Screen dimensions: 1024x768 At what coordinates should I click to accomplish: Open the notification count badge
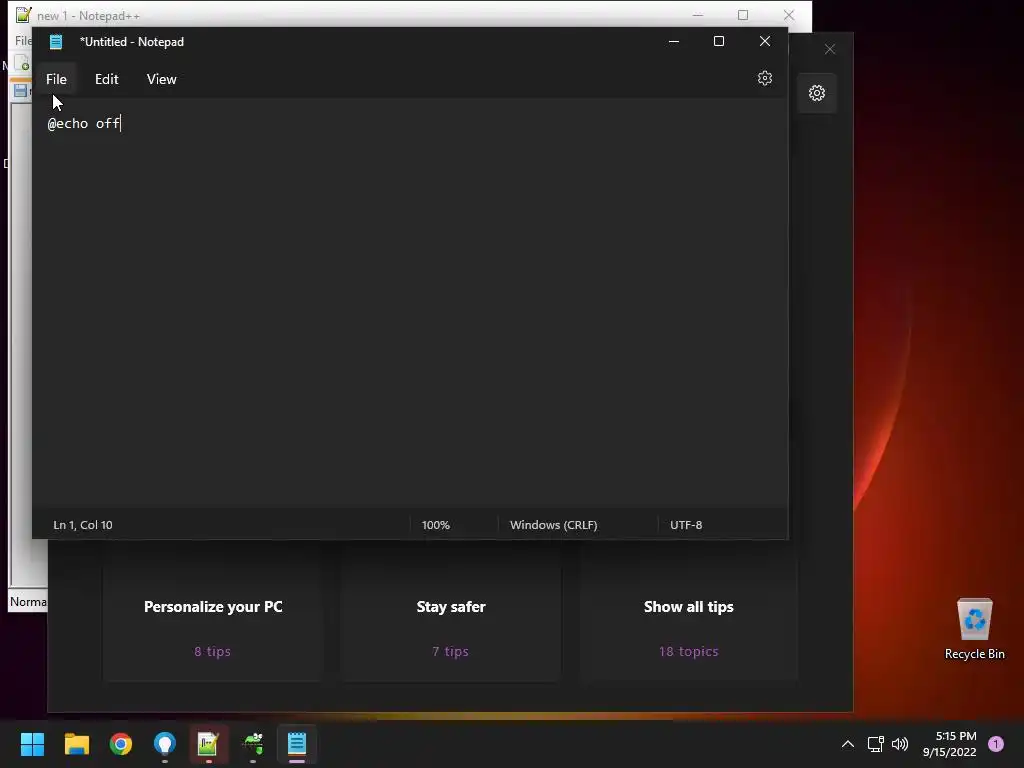996,744
